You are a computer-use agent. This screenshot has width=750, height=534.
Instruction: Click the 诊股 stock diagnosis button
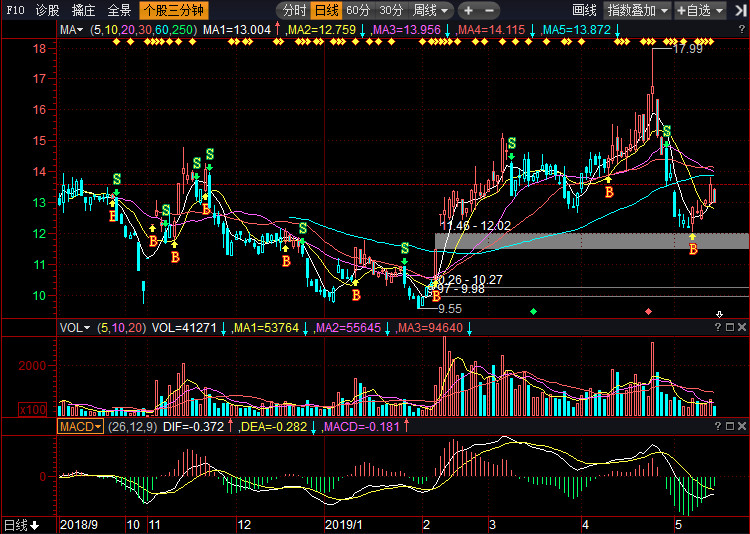[x=47, y=11]
